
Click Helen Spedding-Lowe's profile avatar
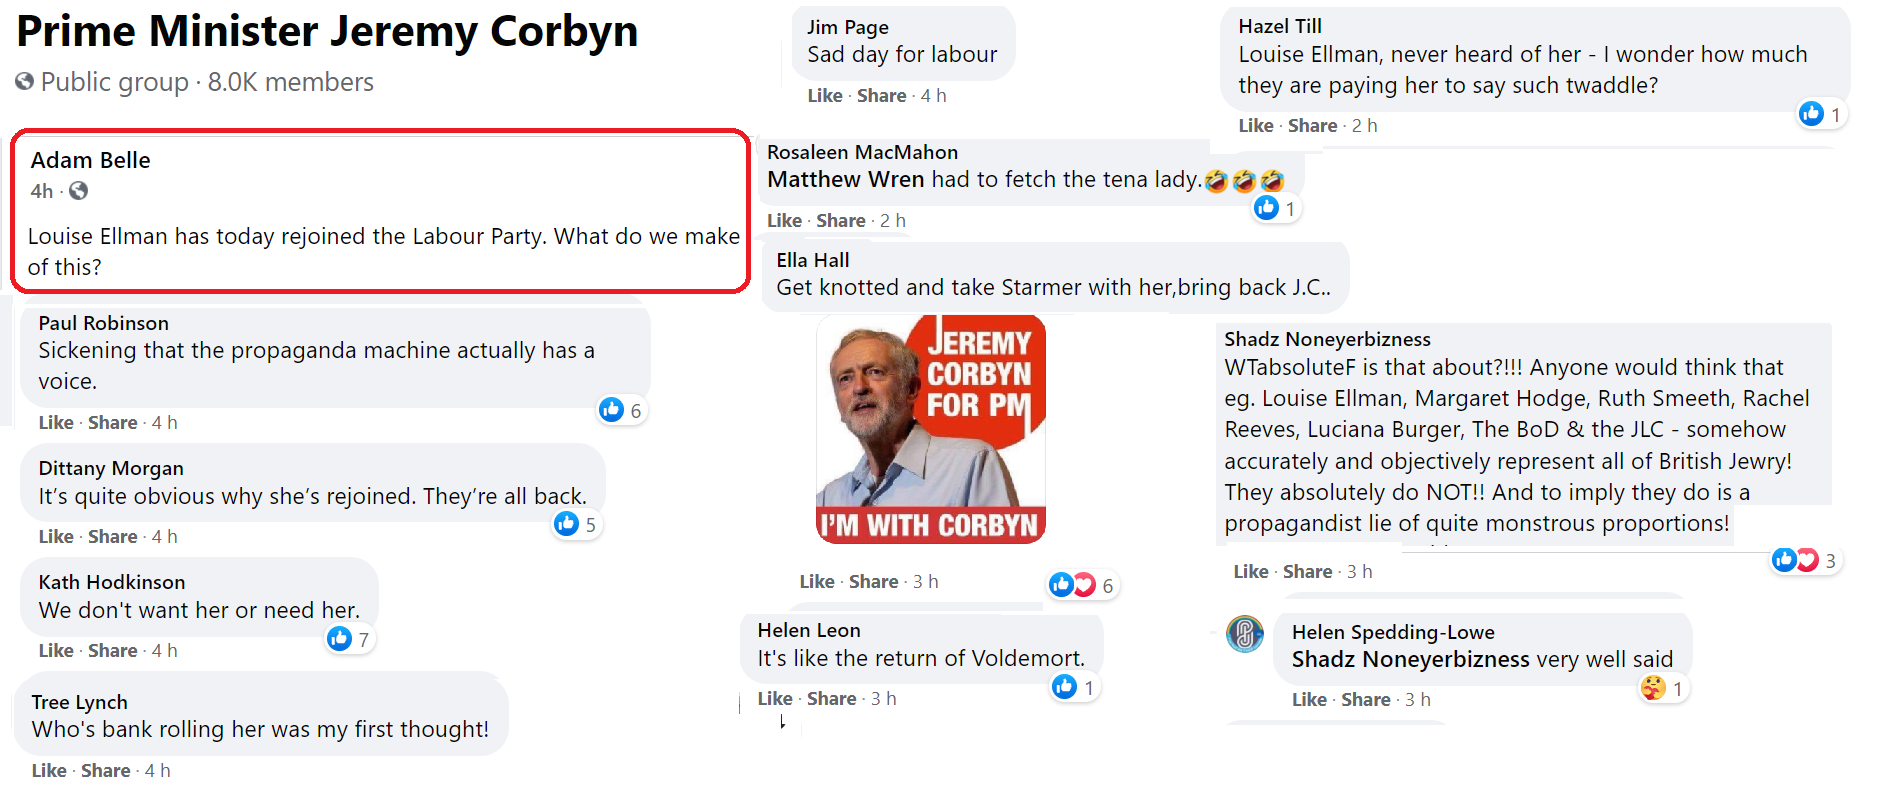click(x=1245, y=634)
